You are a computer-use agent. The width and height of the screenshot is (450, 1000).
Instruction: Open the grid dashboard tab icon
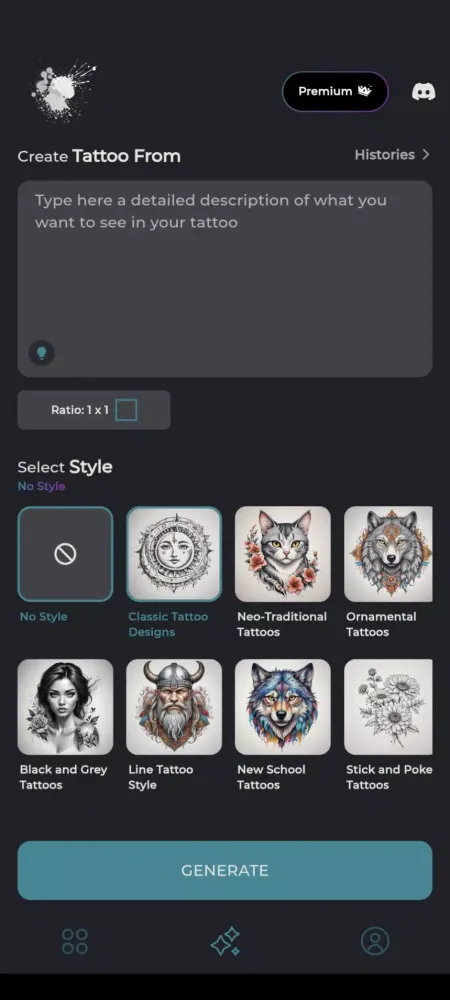point(75,941)
